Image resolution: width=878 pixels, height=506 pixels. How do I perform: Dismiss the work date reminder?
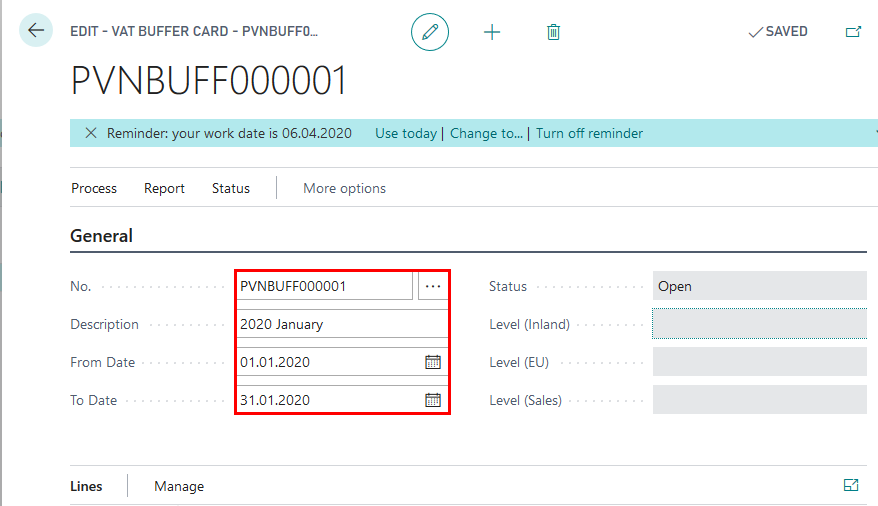click(x=91, y=133)
